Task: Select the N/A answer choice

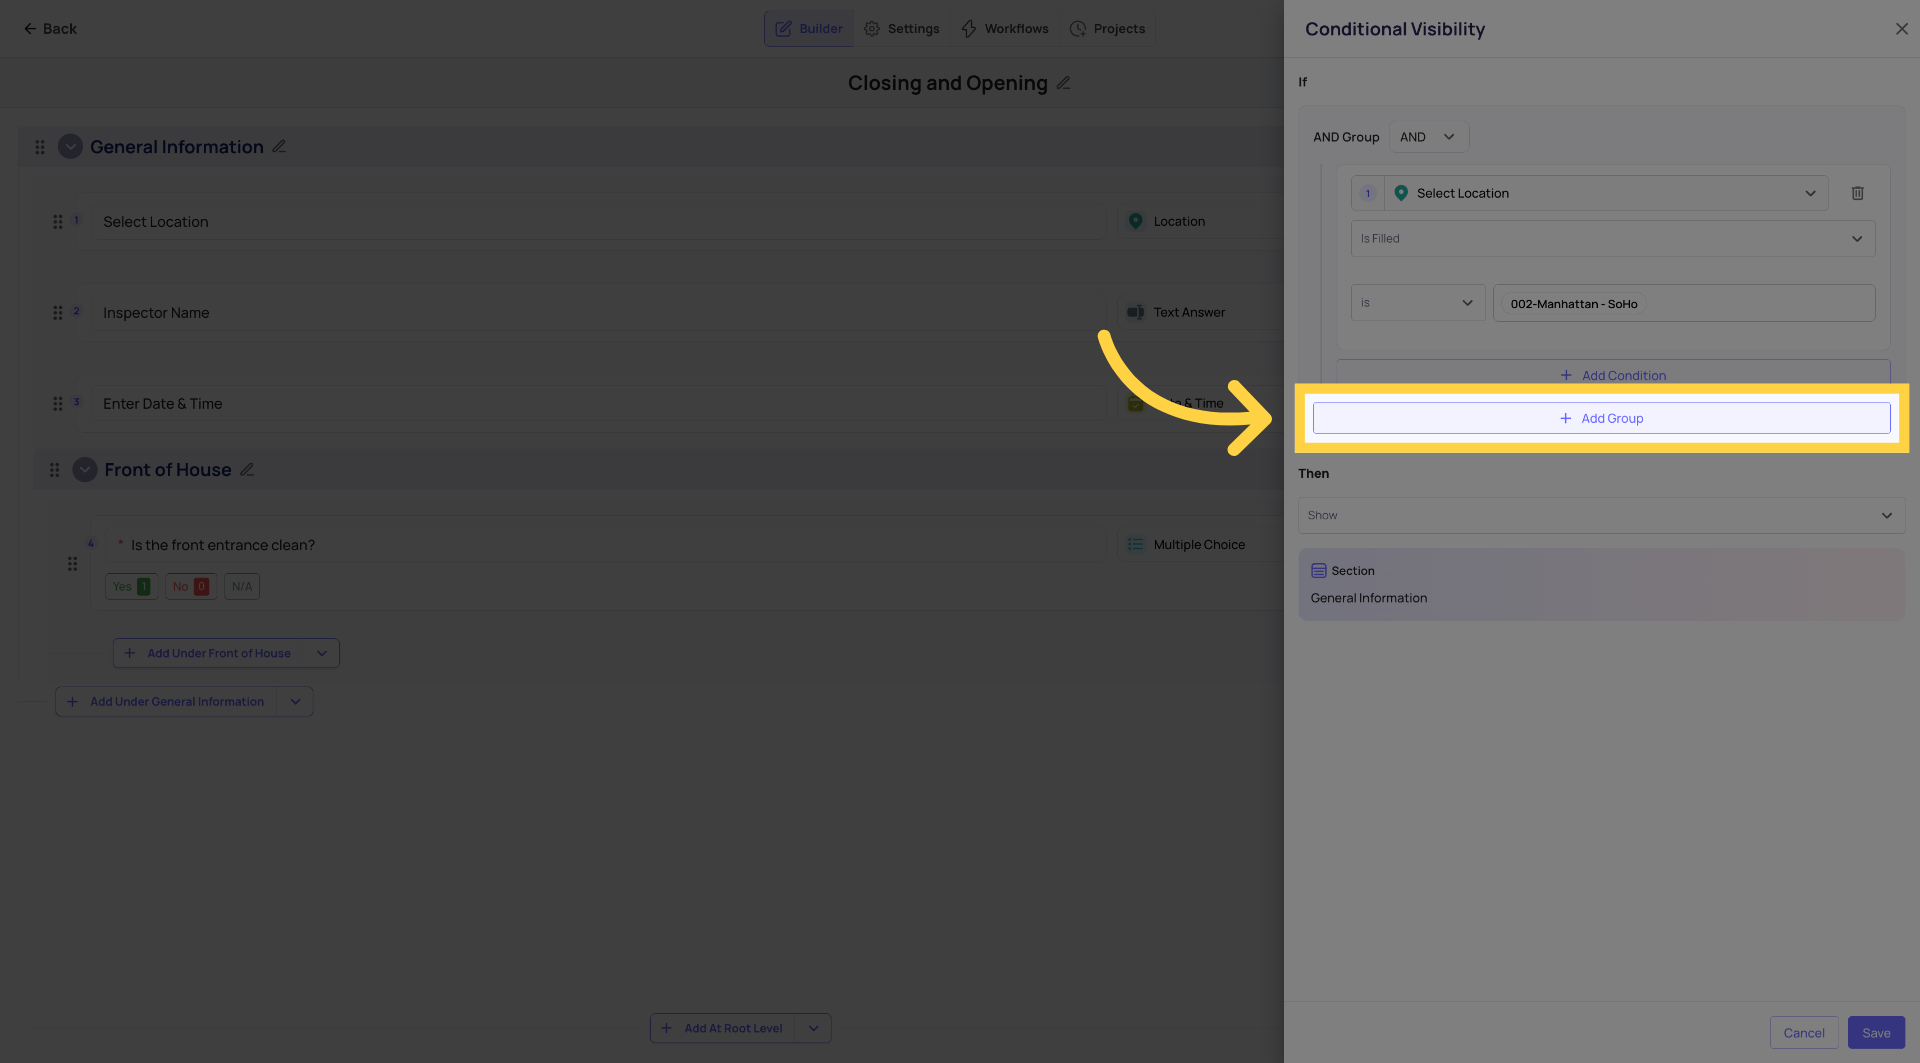Action: coord(242,587)
